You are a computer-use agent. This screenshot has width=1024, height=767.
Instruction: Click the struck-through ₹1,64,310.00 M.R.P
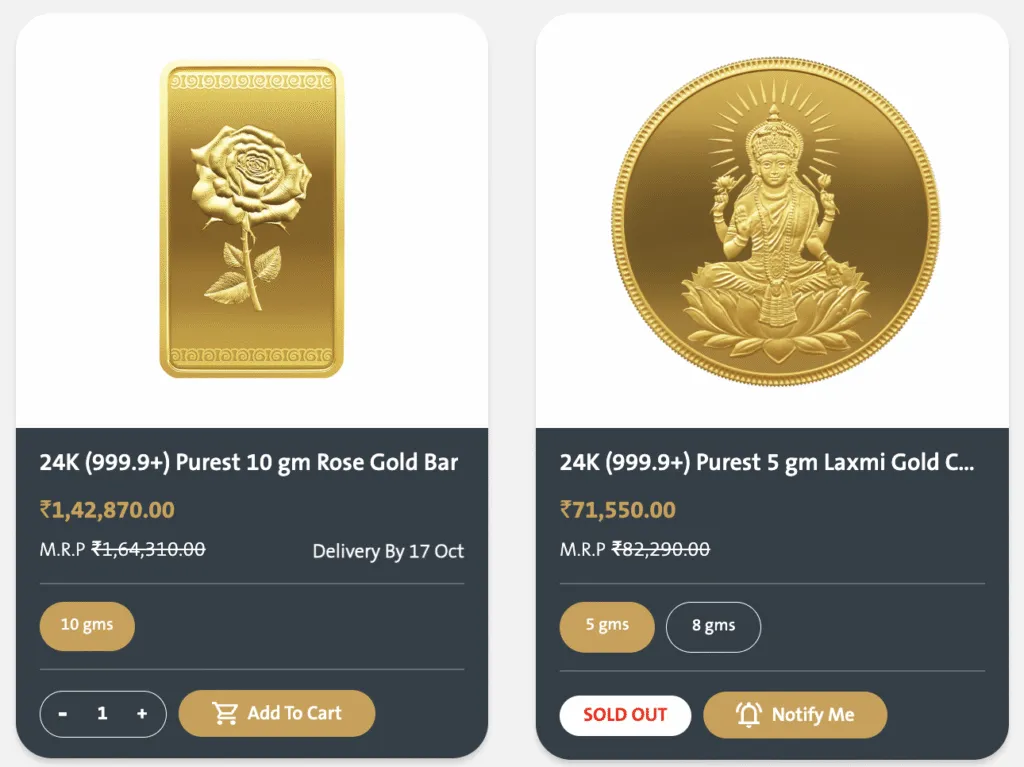tap(148, 549)
